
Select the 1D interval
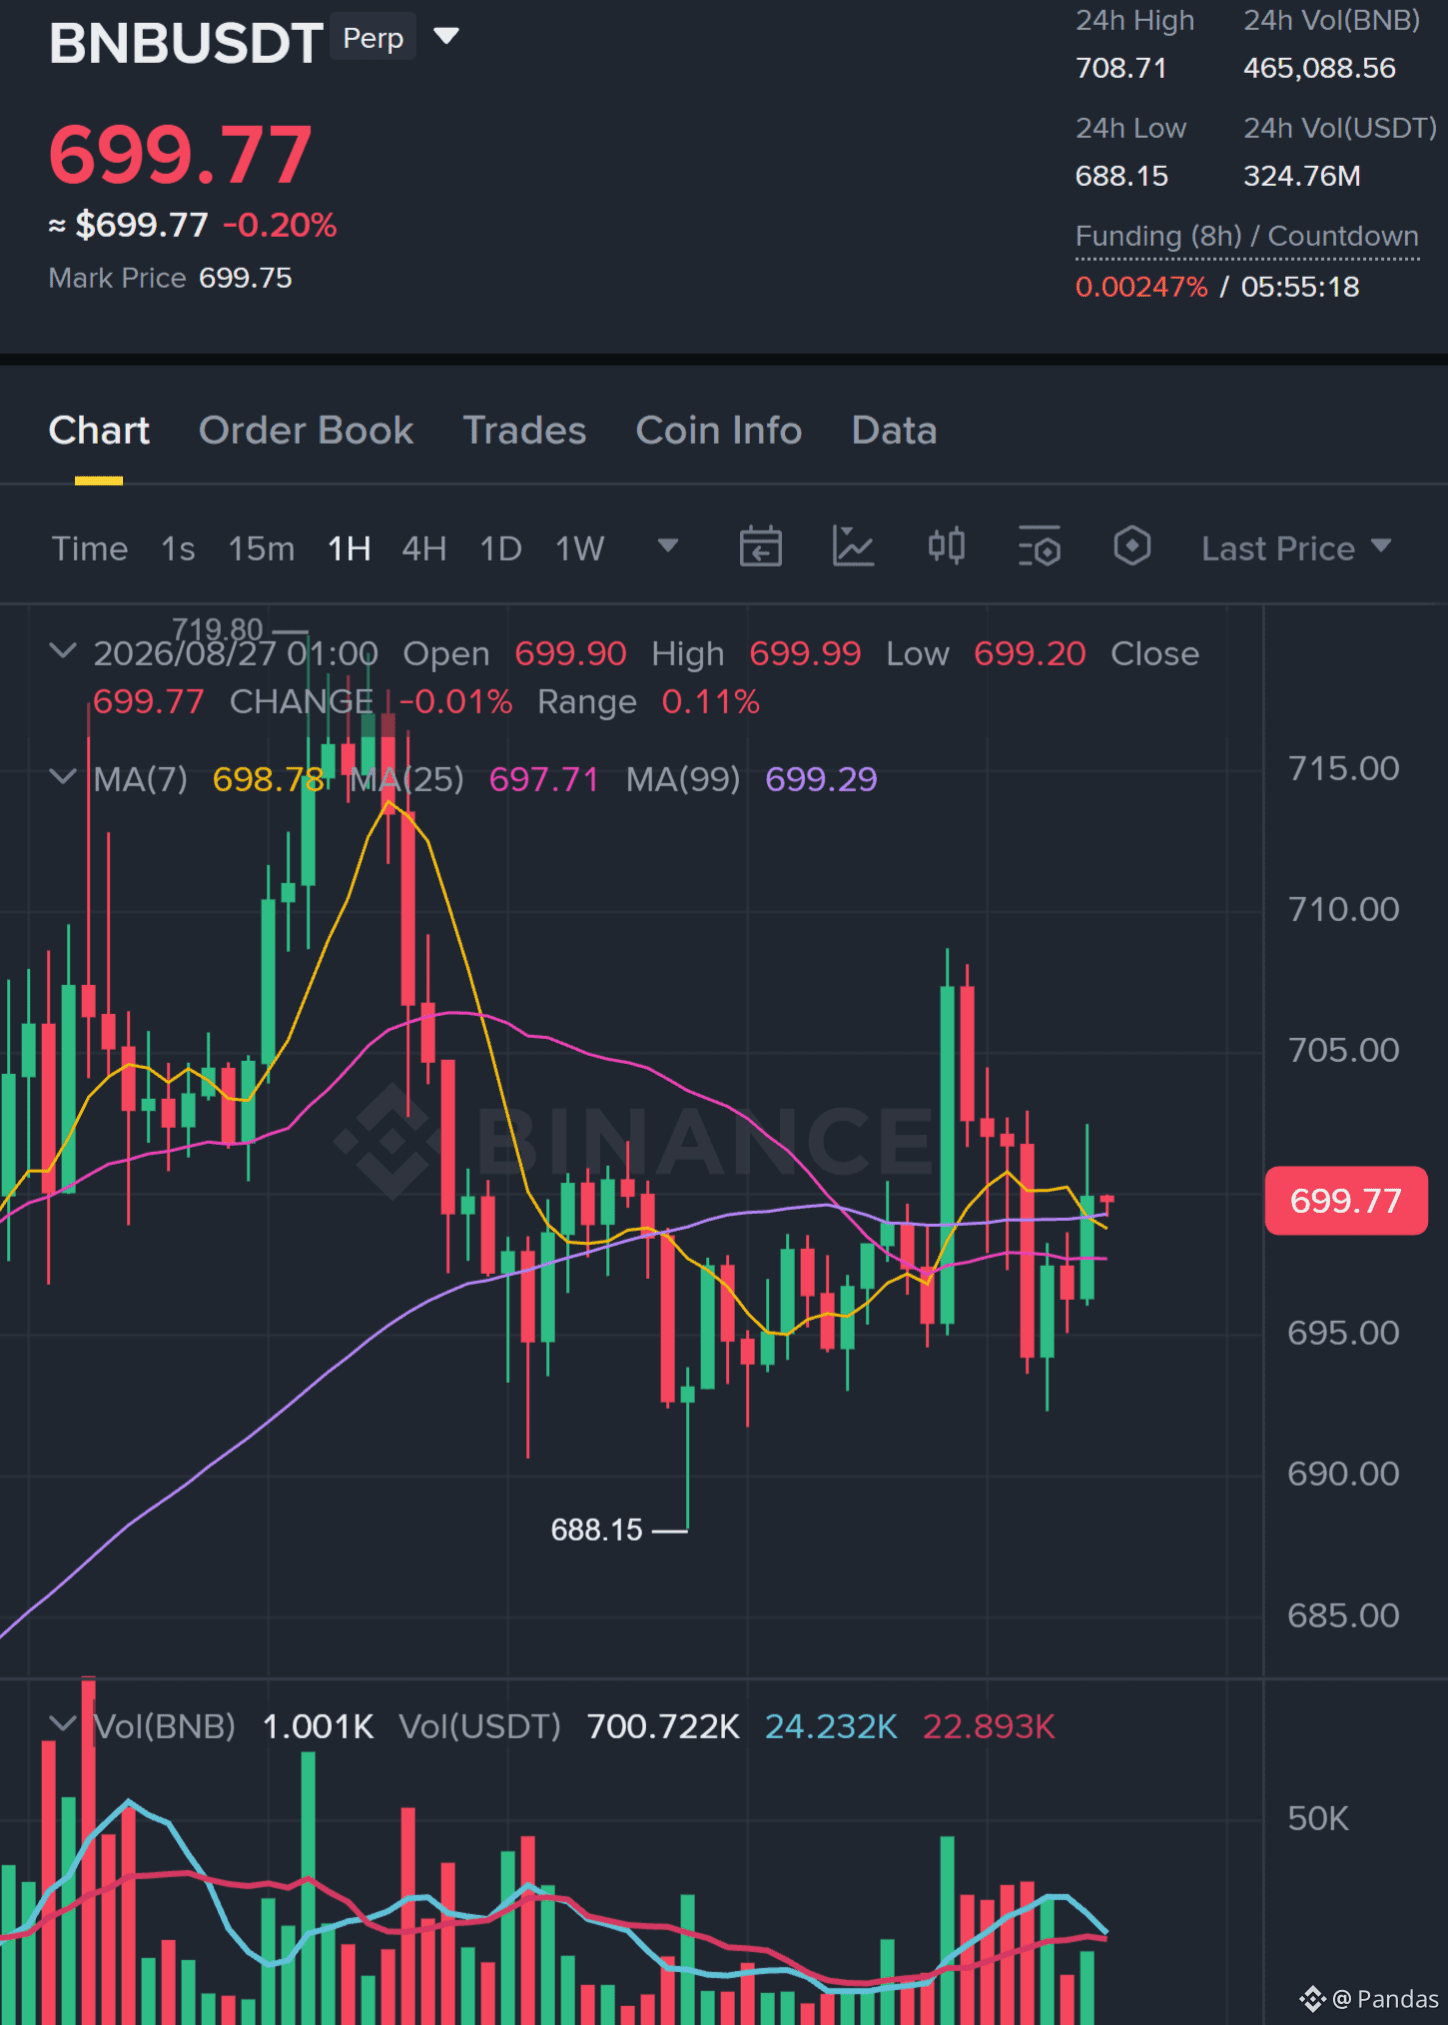[501, 548]
